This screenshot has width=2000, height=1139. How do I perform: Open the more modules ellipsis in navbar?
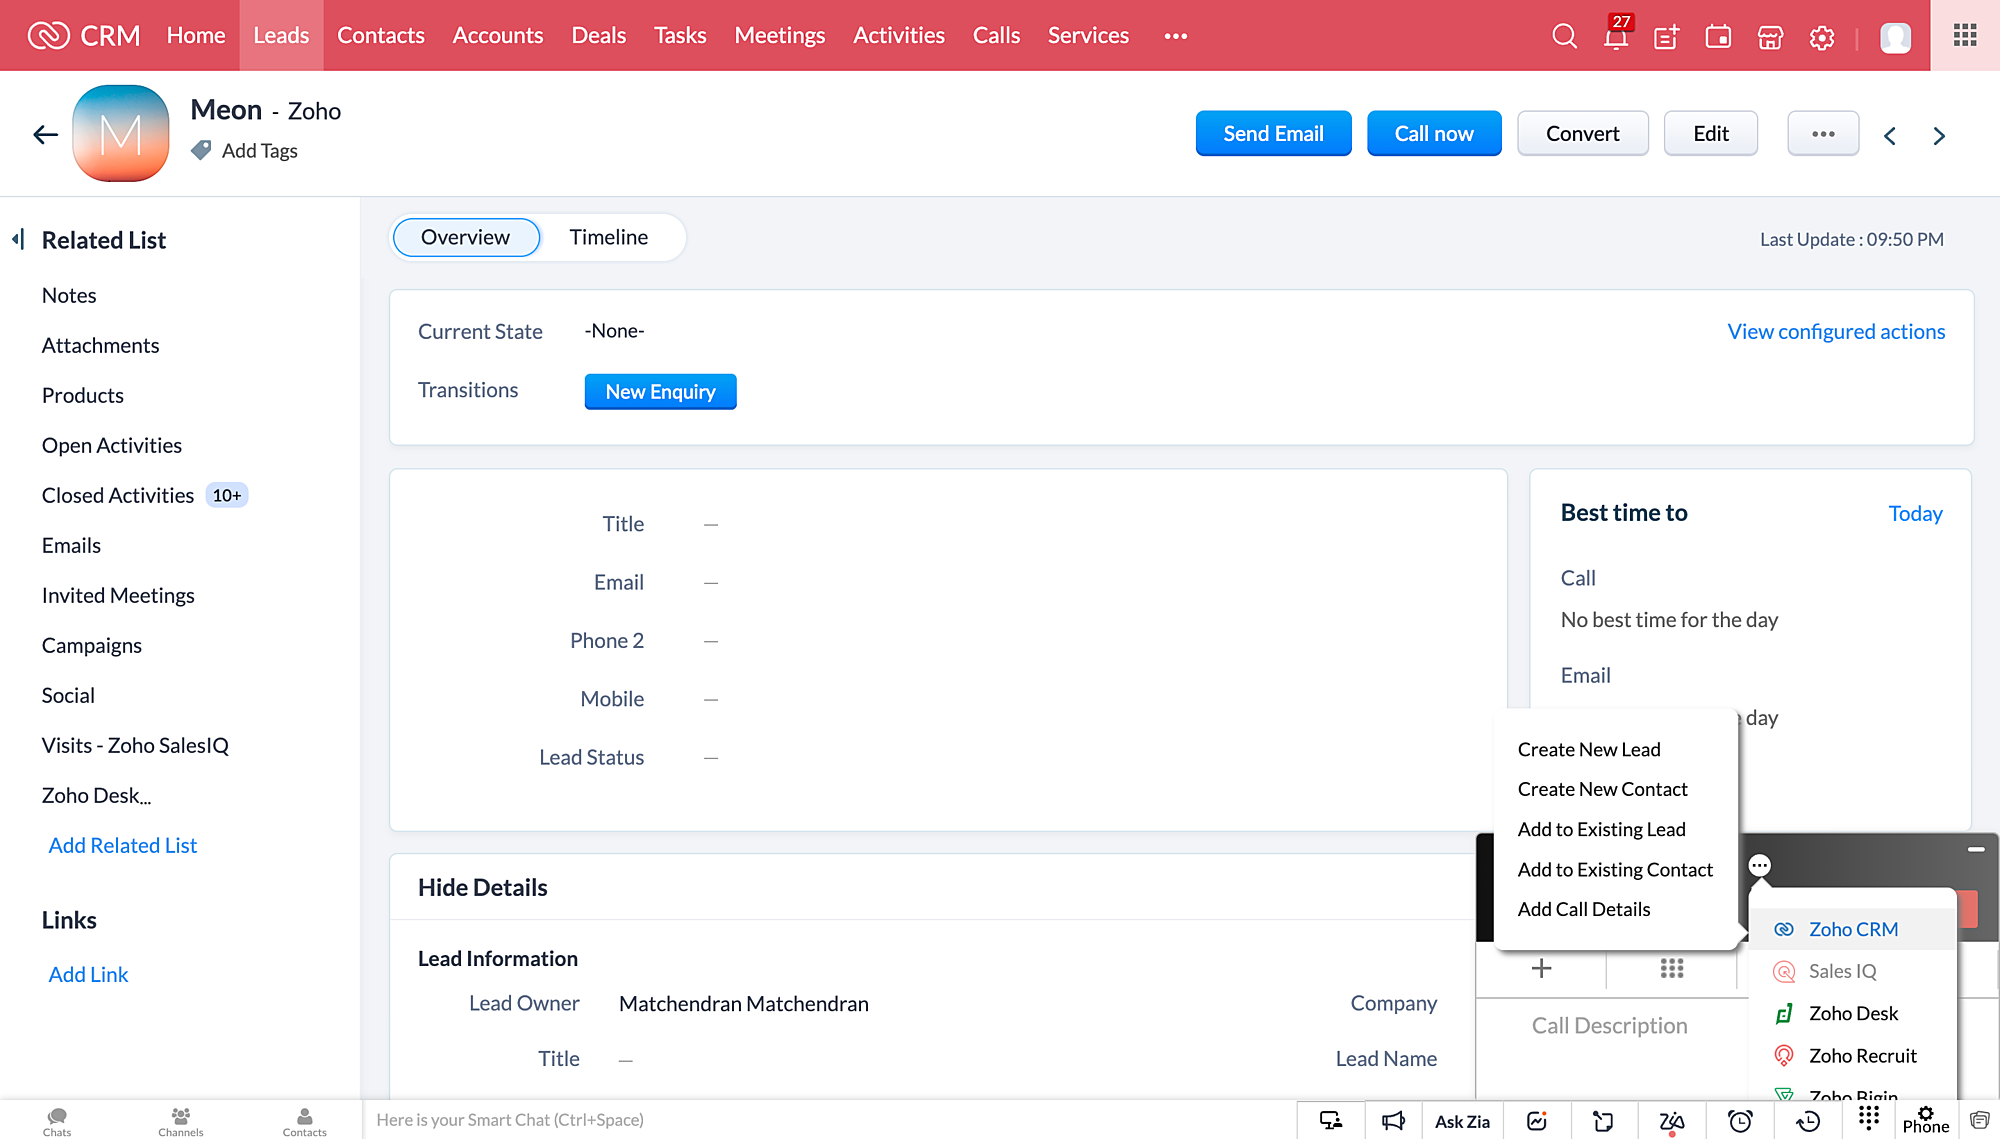click(1176, 36)
